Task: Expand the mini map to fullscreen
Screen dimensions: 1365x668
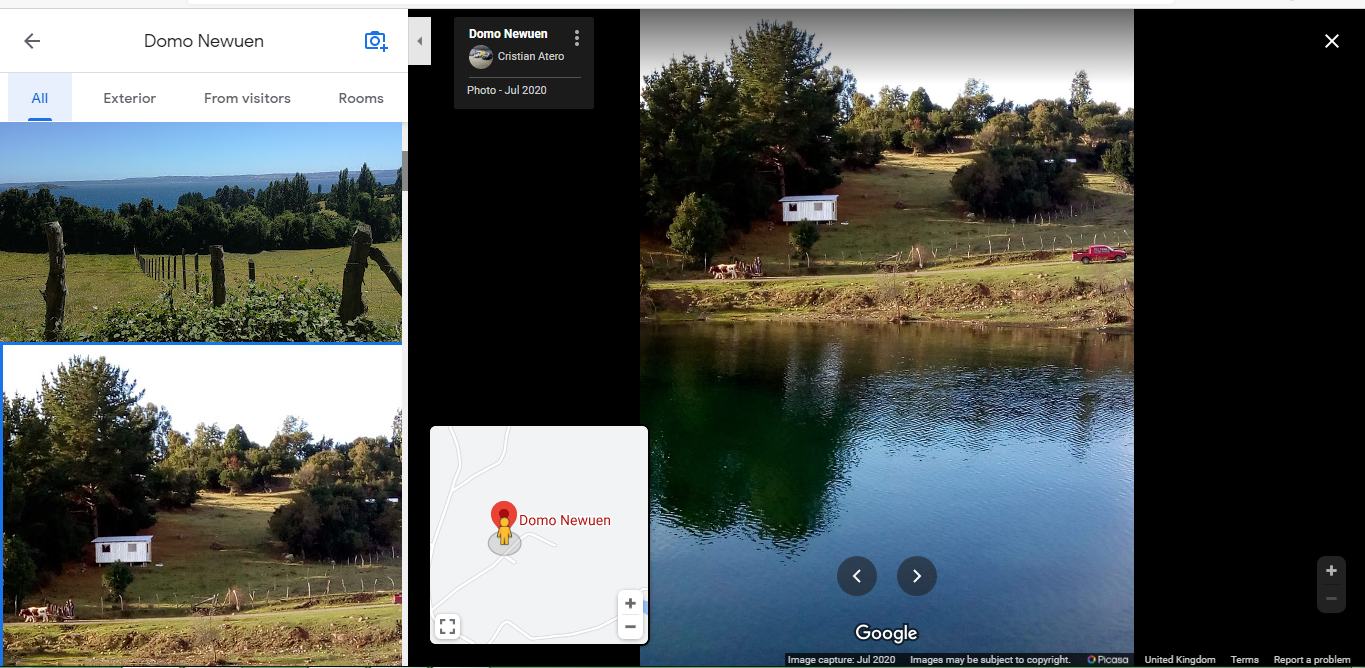Action: [448, 627]
